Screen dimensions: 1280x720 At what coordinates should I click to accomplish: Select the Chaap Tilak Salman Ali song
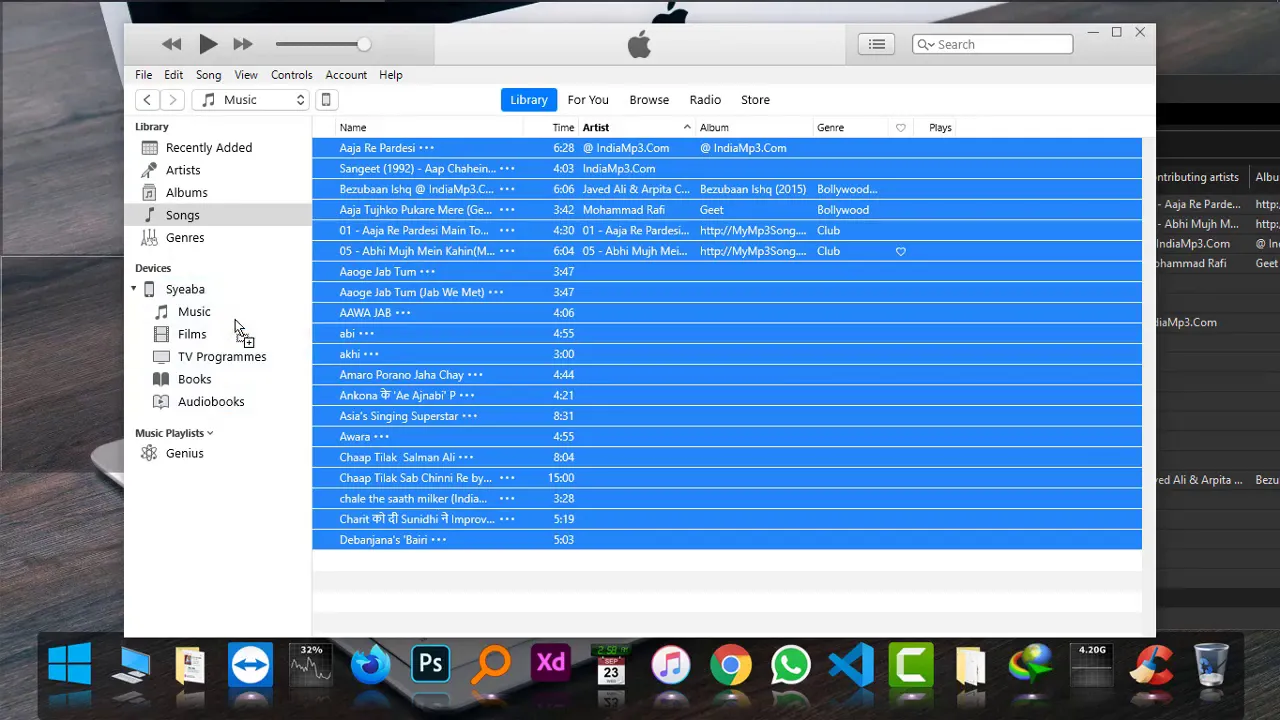tap(727, 457)
